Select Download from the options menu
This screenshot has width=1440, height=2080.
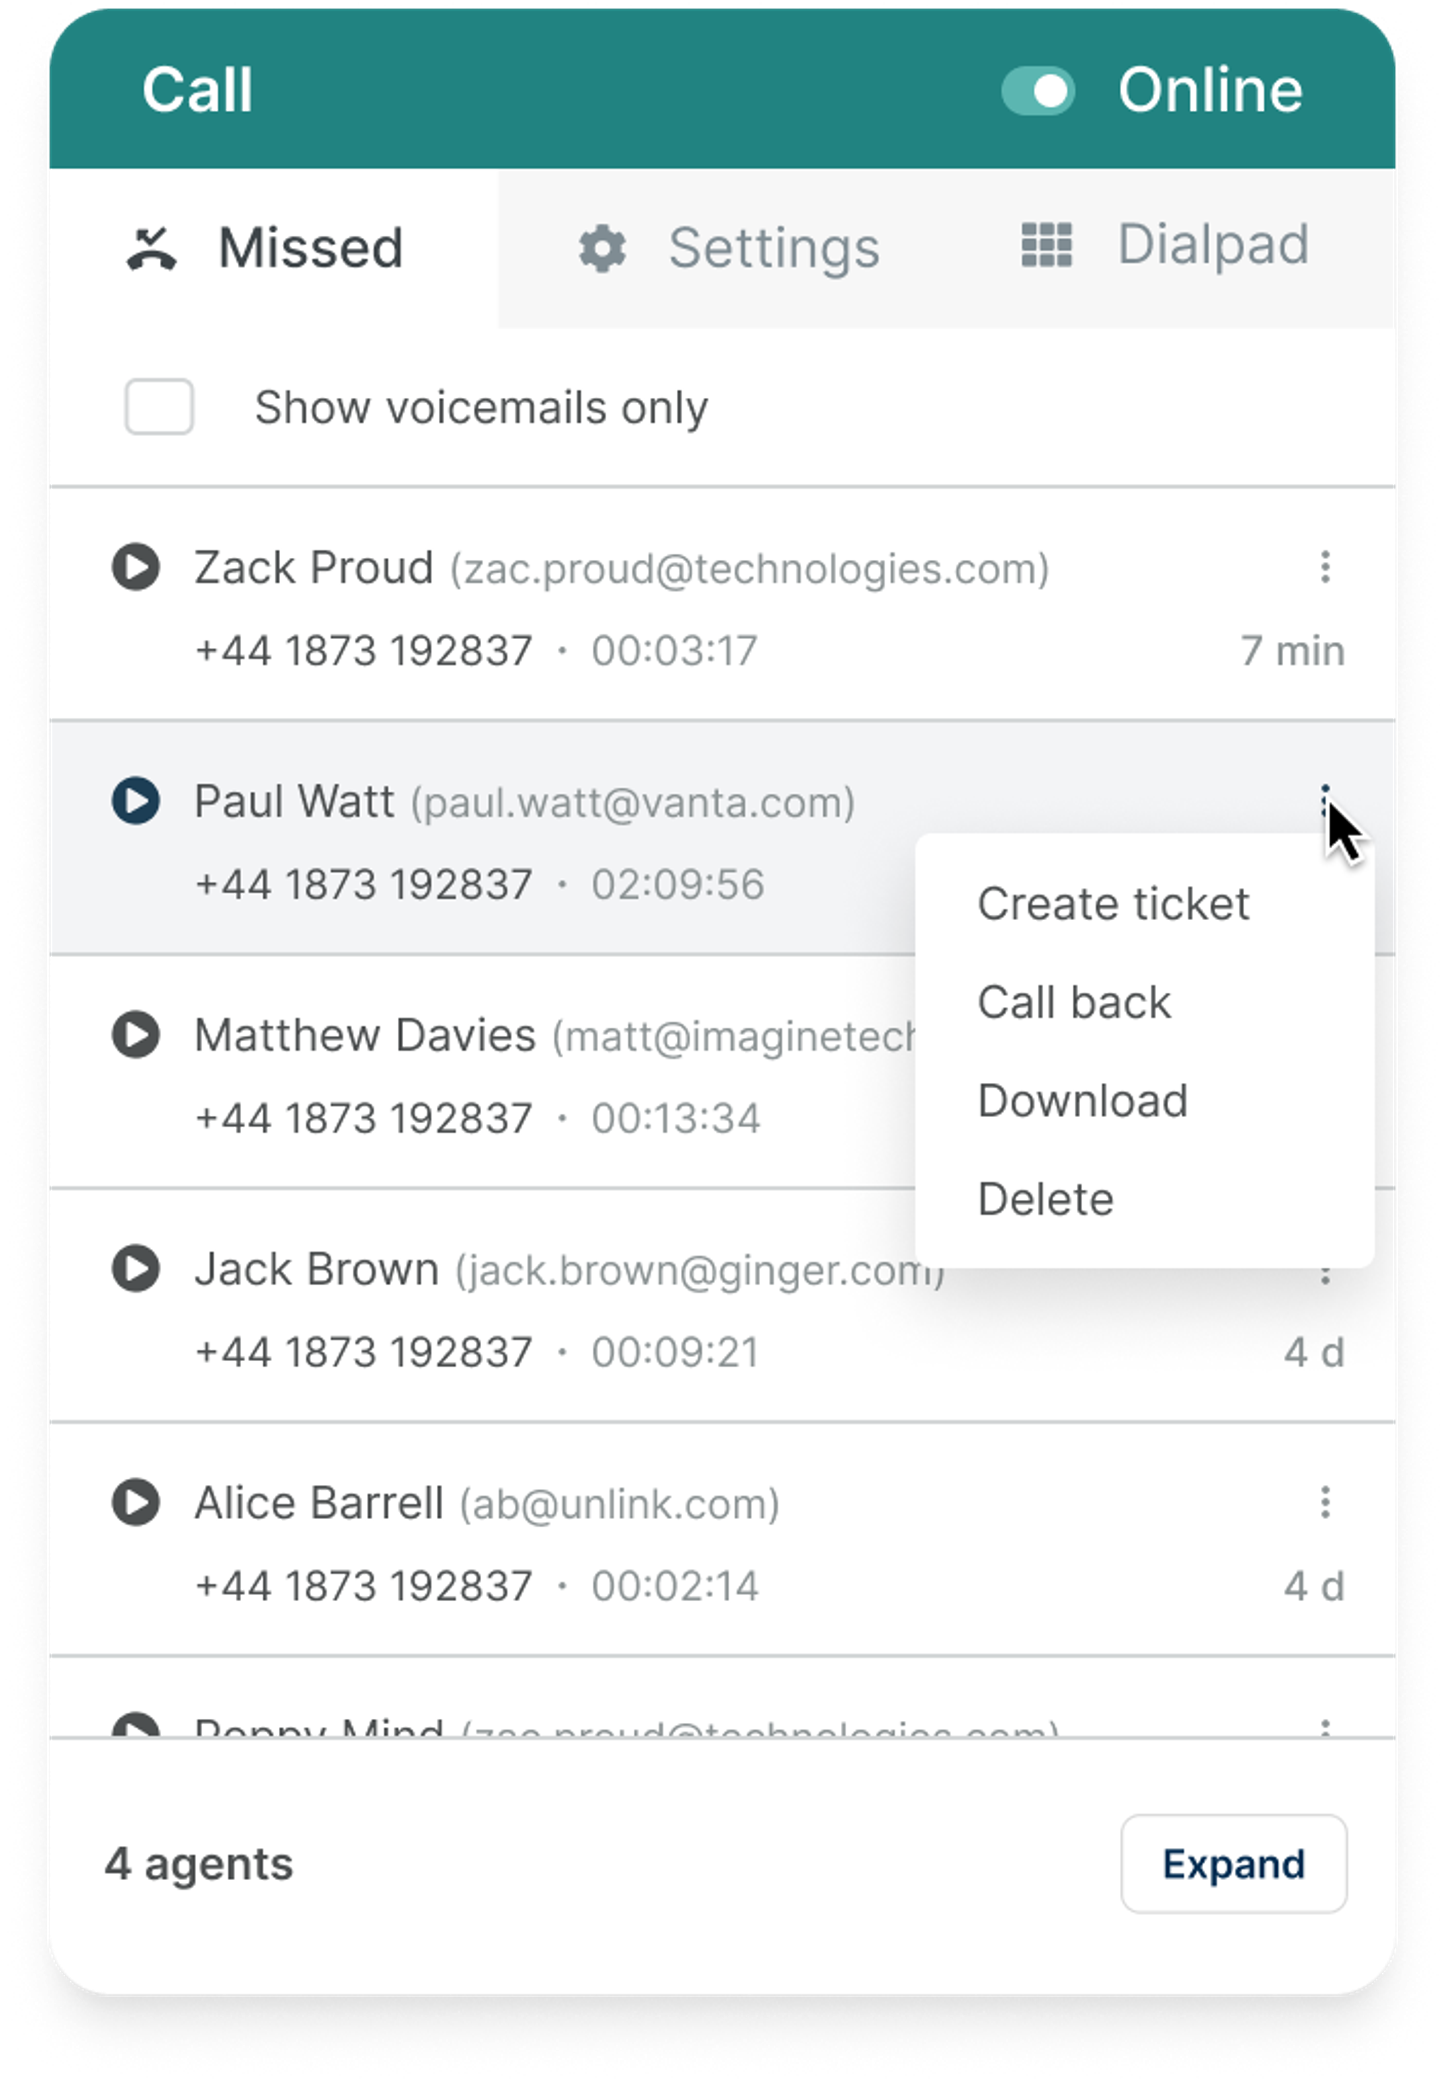[x=1083, y=1101]
